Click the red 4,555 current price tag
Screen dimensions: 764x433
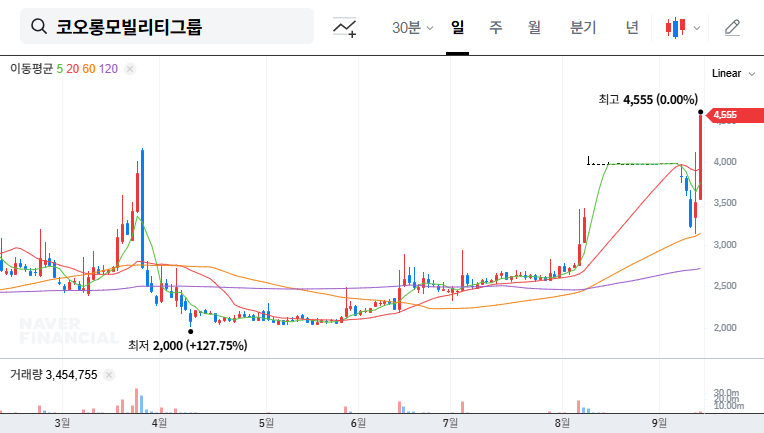pos(735,115)
